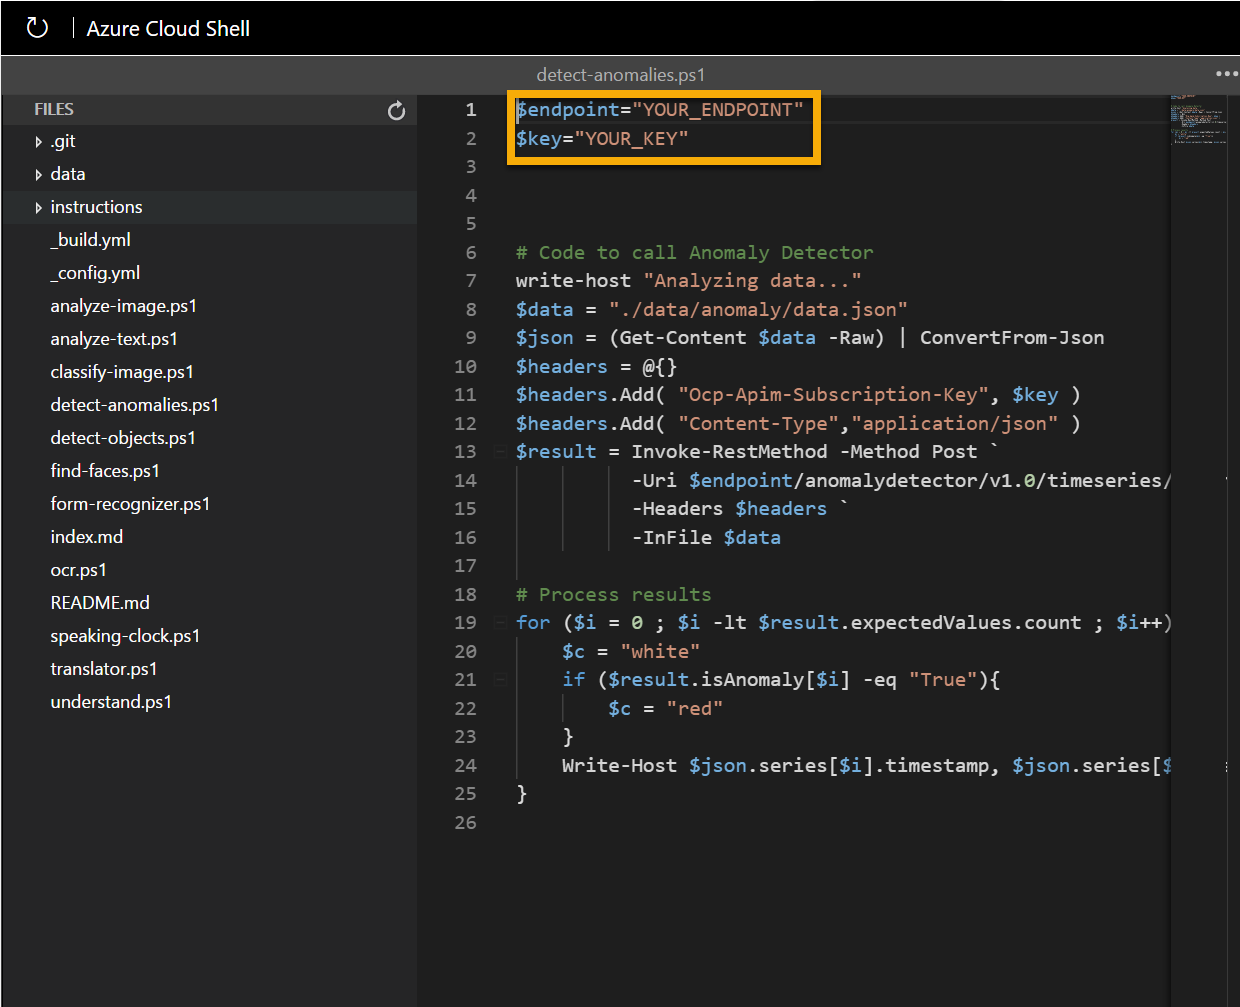Open classify-image.ps1 file

click(x=122, y=372)
